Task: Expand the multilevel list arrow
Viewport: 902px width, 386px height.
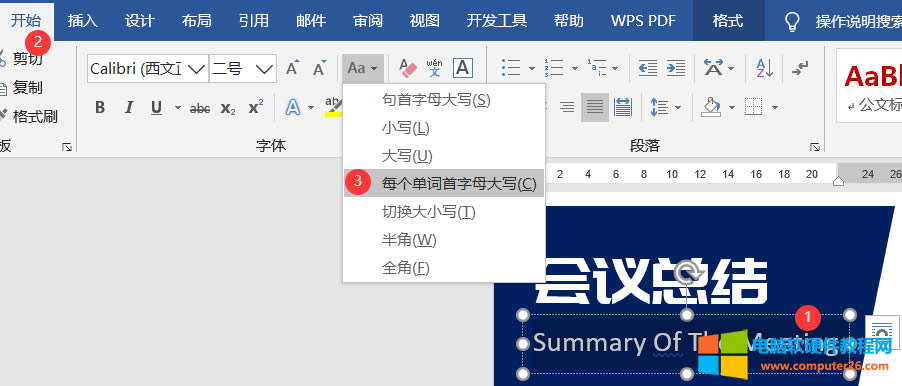Action: point(615,69)
